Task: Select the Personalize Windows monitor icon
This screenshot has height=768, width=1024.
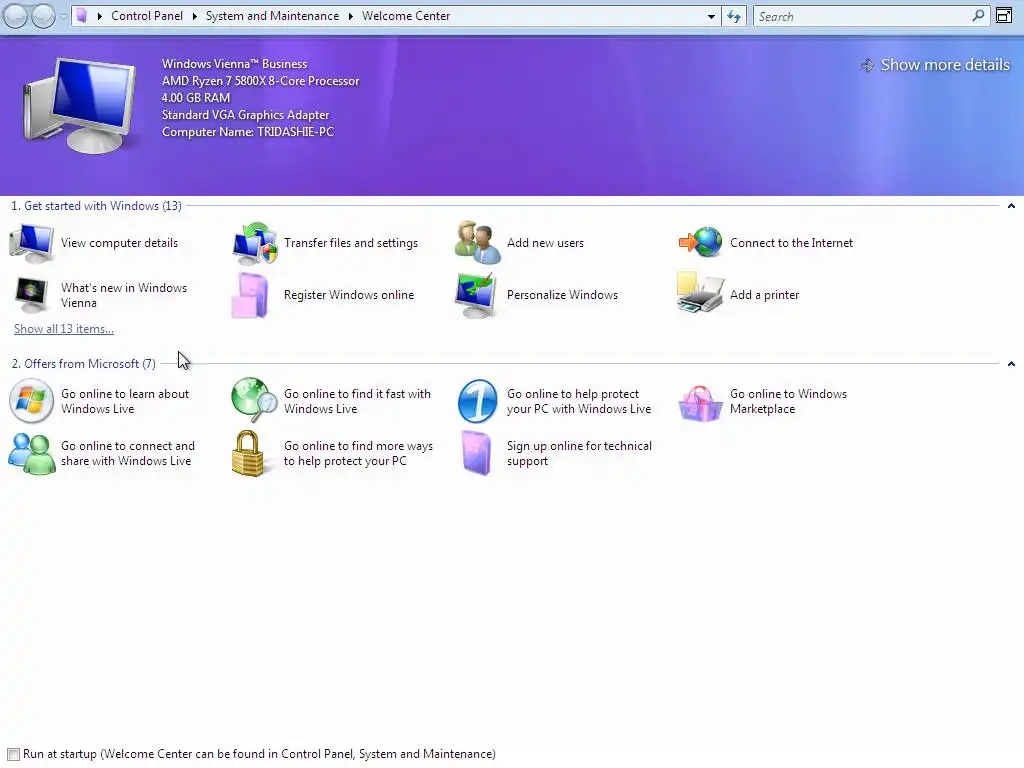Action: [x=476, y=295]
